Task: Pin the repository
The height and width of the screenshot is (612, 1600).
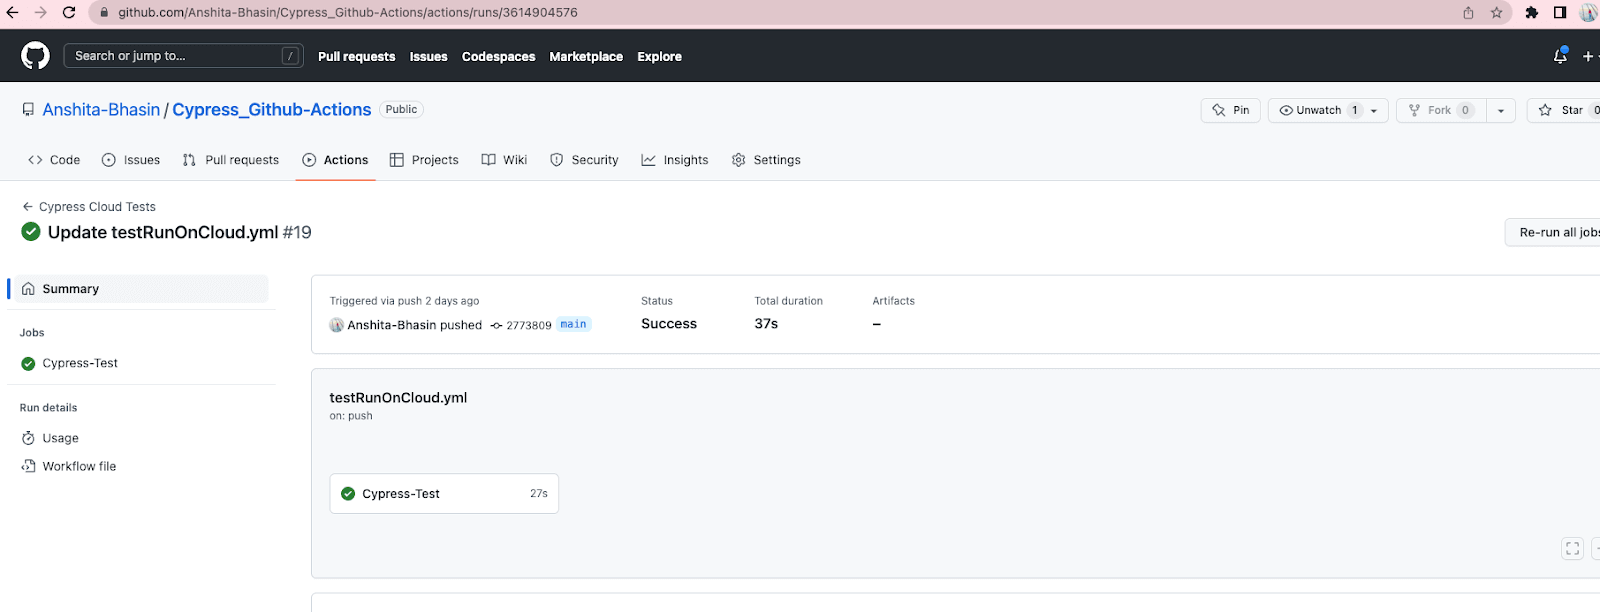Action: point(1231,110)
